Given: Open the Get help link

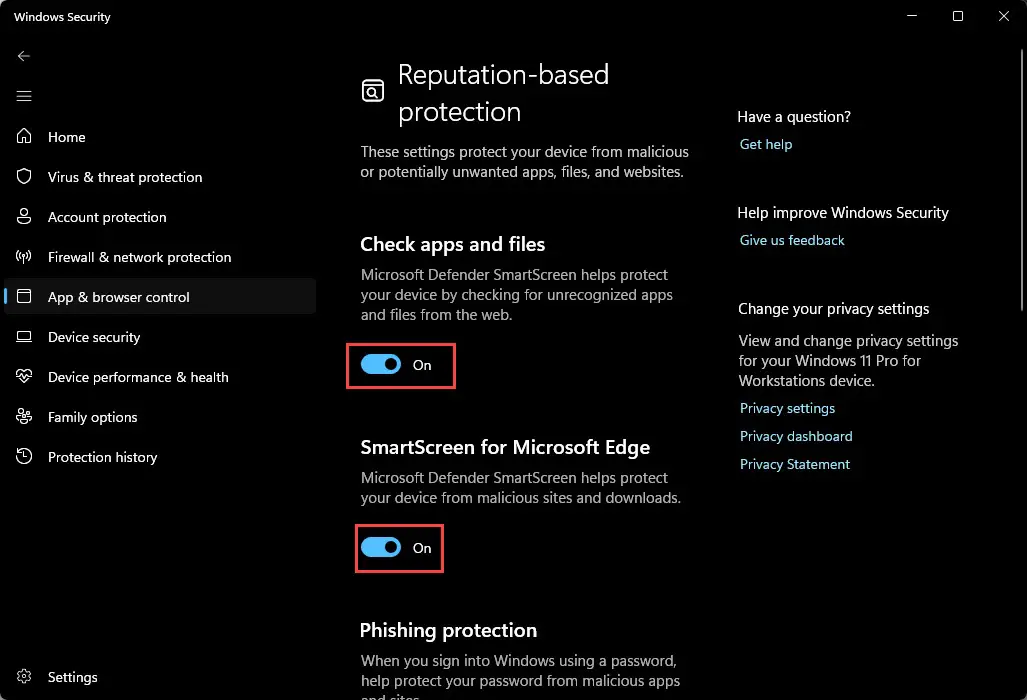Looking at the screenshot, I should pyautogui.click(x=766, y=144).
